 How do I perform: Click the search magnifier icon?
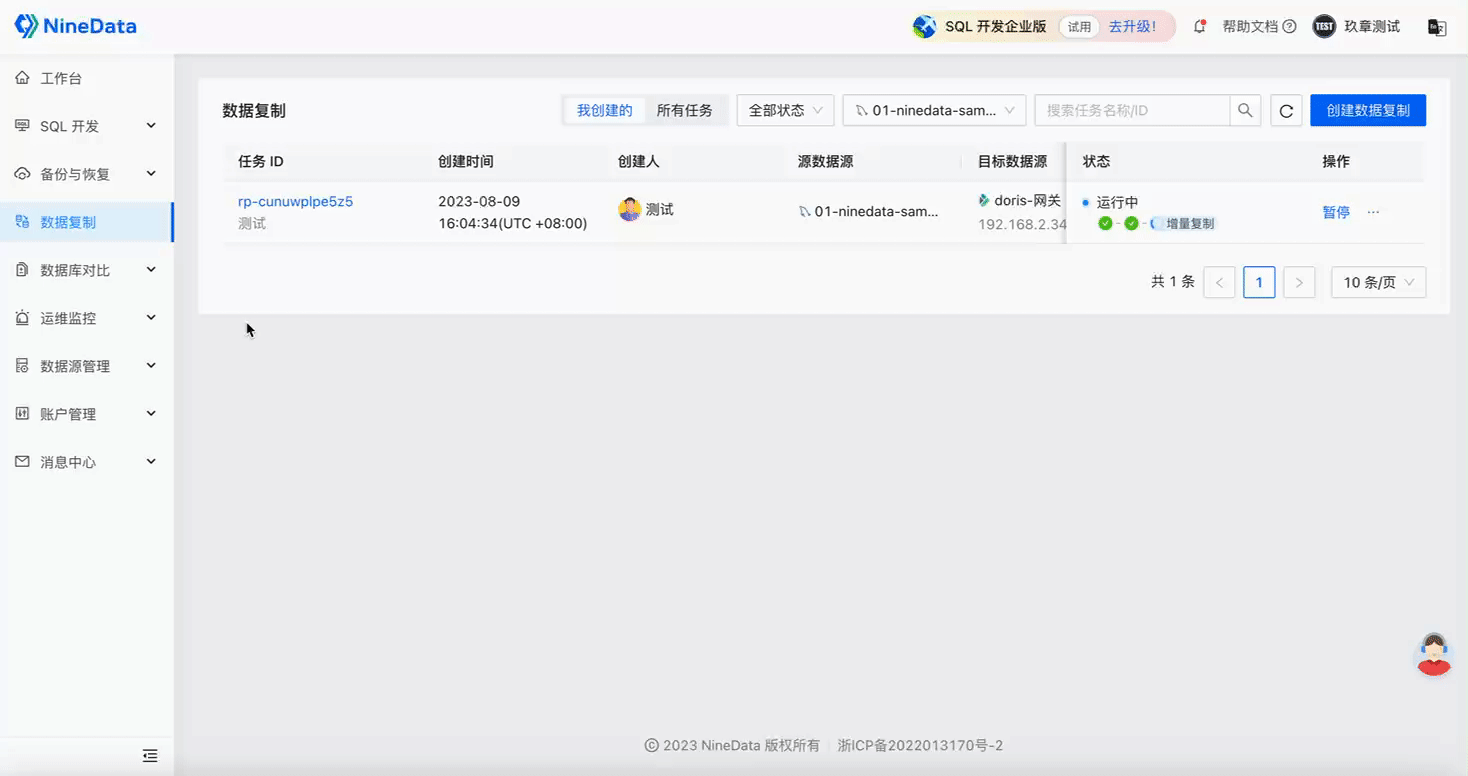1245,110
